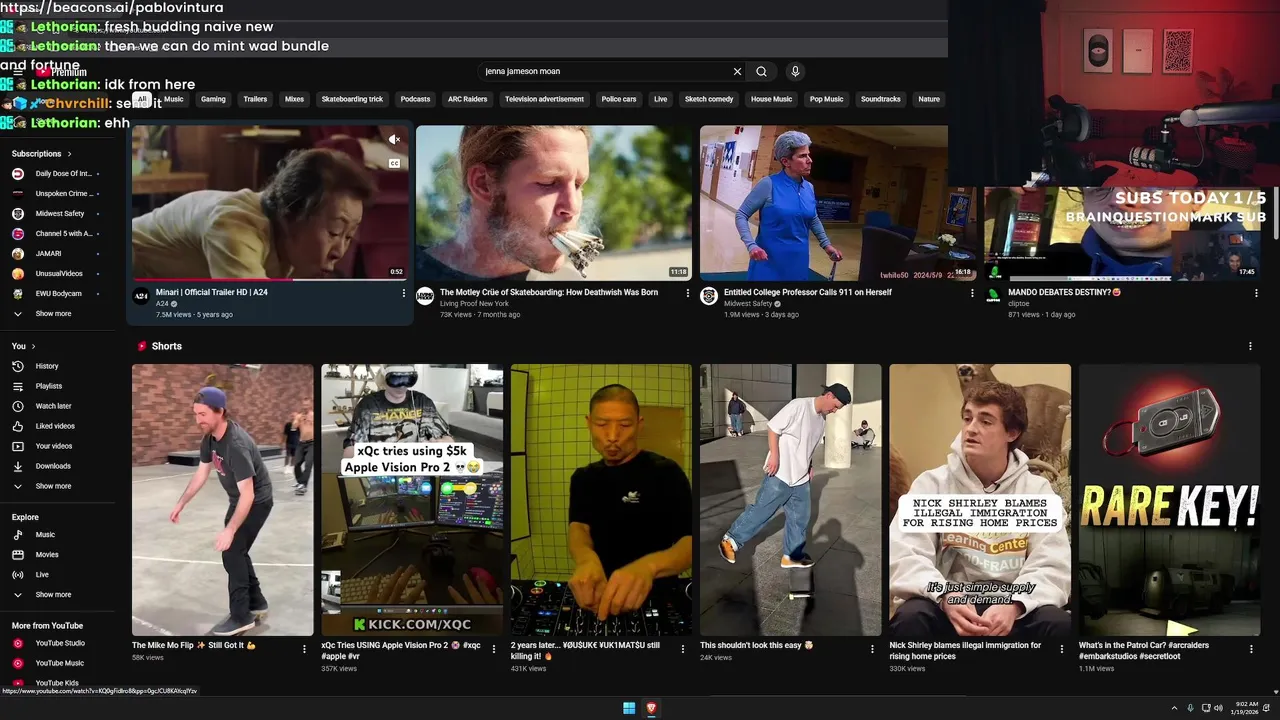This screenshot has height=720, width=1280.
Task: Open the RARE KEY short thumbnail
Action: [1169, 500]
